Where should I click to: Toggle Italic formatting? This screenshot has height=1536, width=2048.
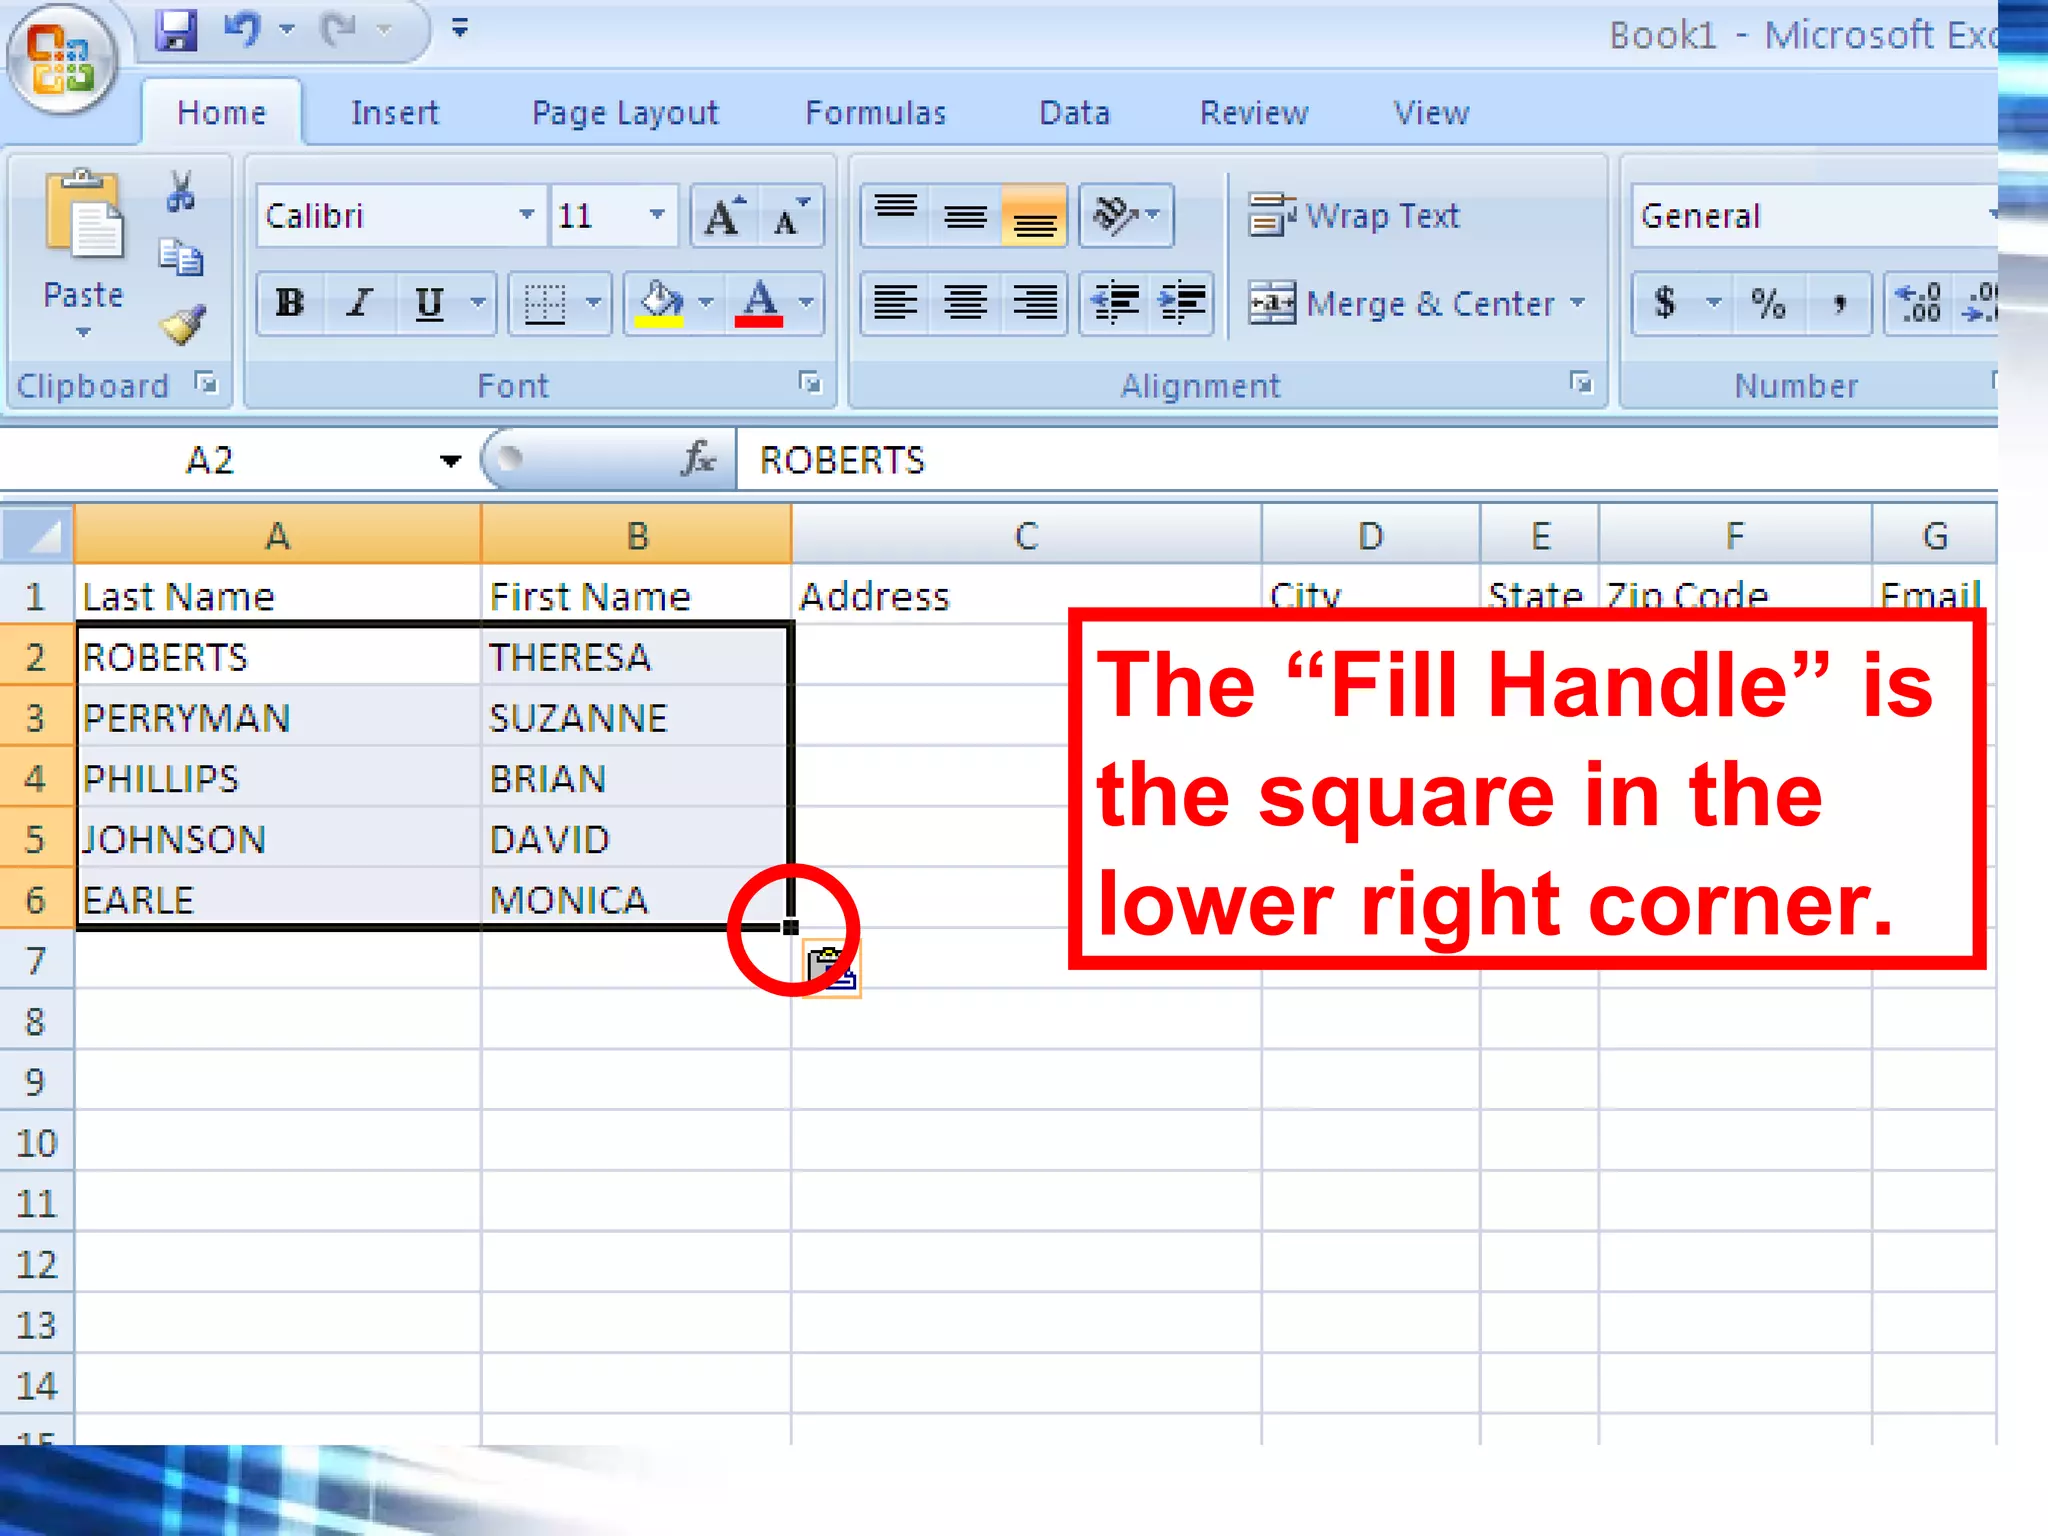pos(359,303)
